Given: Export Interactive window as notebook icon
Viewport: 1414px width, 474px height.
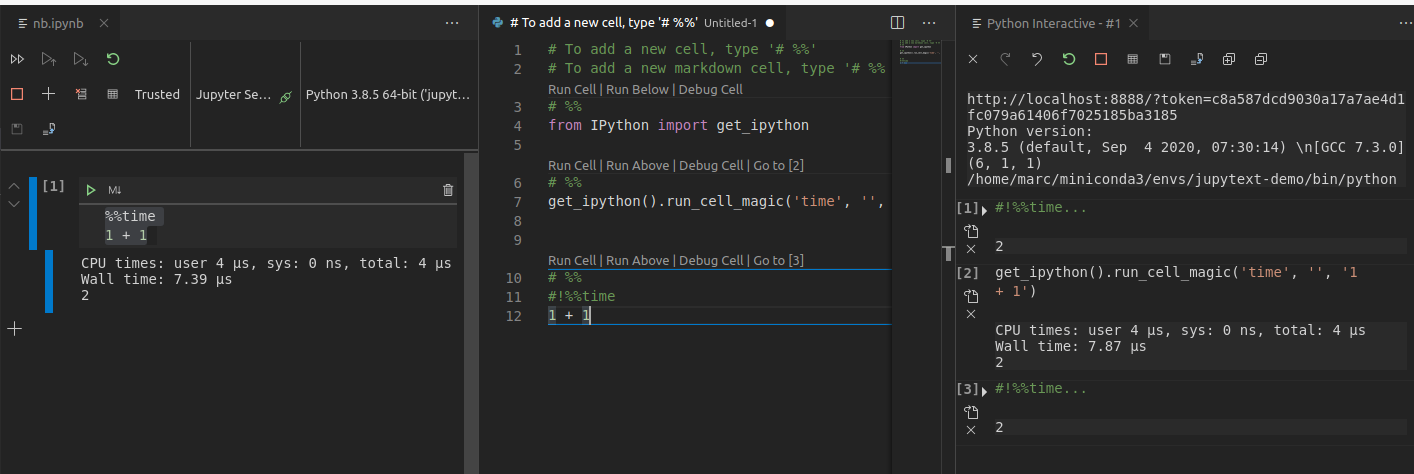Looking at the screenshot, I should 1197,60.
